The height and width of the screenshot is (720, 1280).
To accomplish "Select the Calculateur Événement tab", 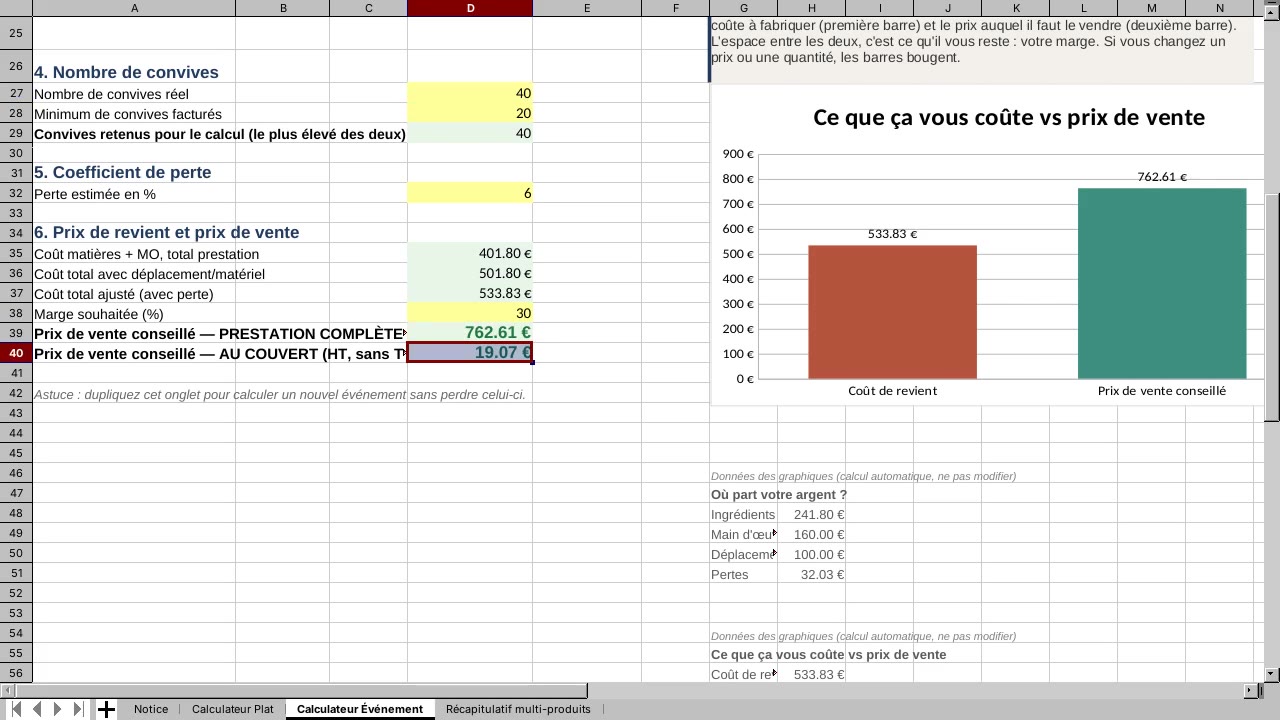I will point(360,709).
